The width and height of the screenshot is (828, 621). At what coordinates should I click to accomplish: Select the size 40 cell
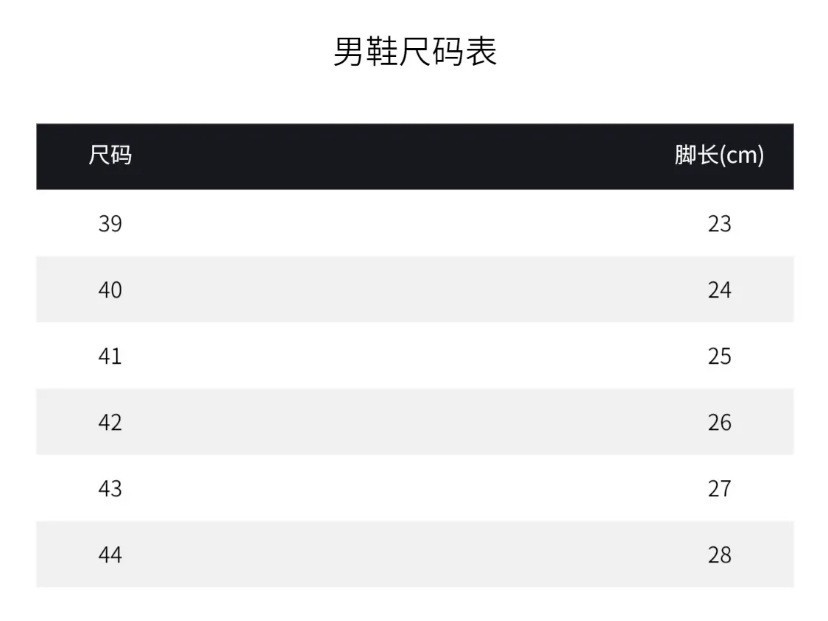(x=110, y=290)
